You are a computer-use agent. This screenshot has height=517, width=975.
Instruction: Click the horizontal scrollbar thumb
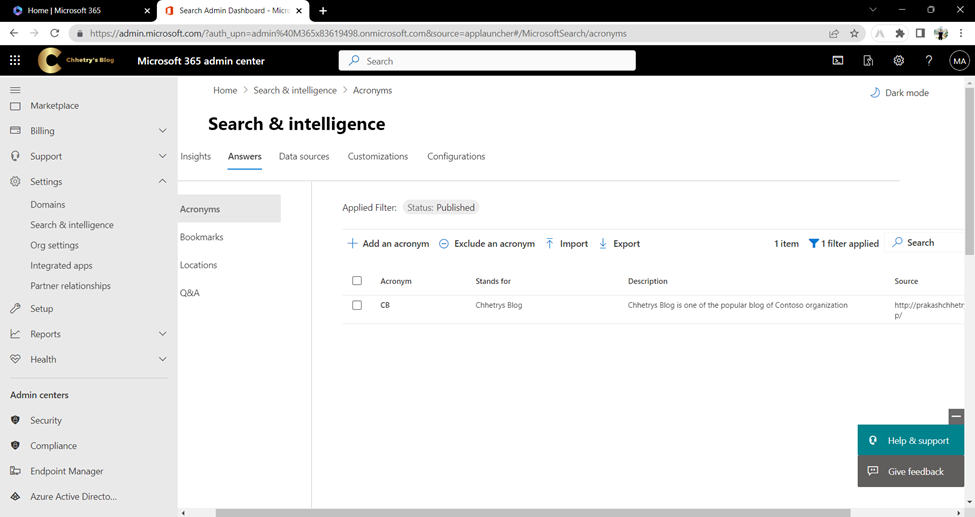(x=532, y=513)
